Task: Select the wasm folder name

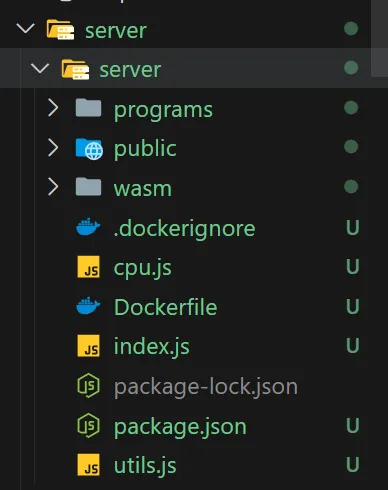Action: tap(143, 189)
